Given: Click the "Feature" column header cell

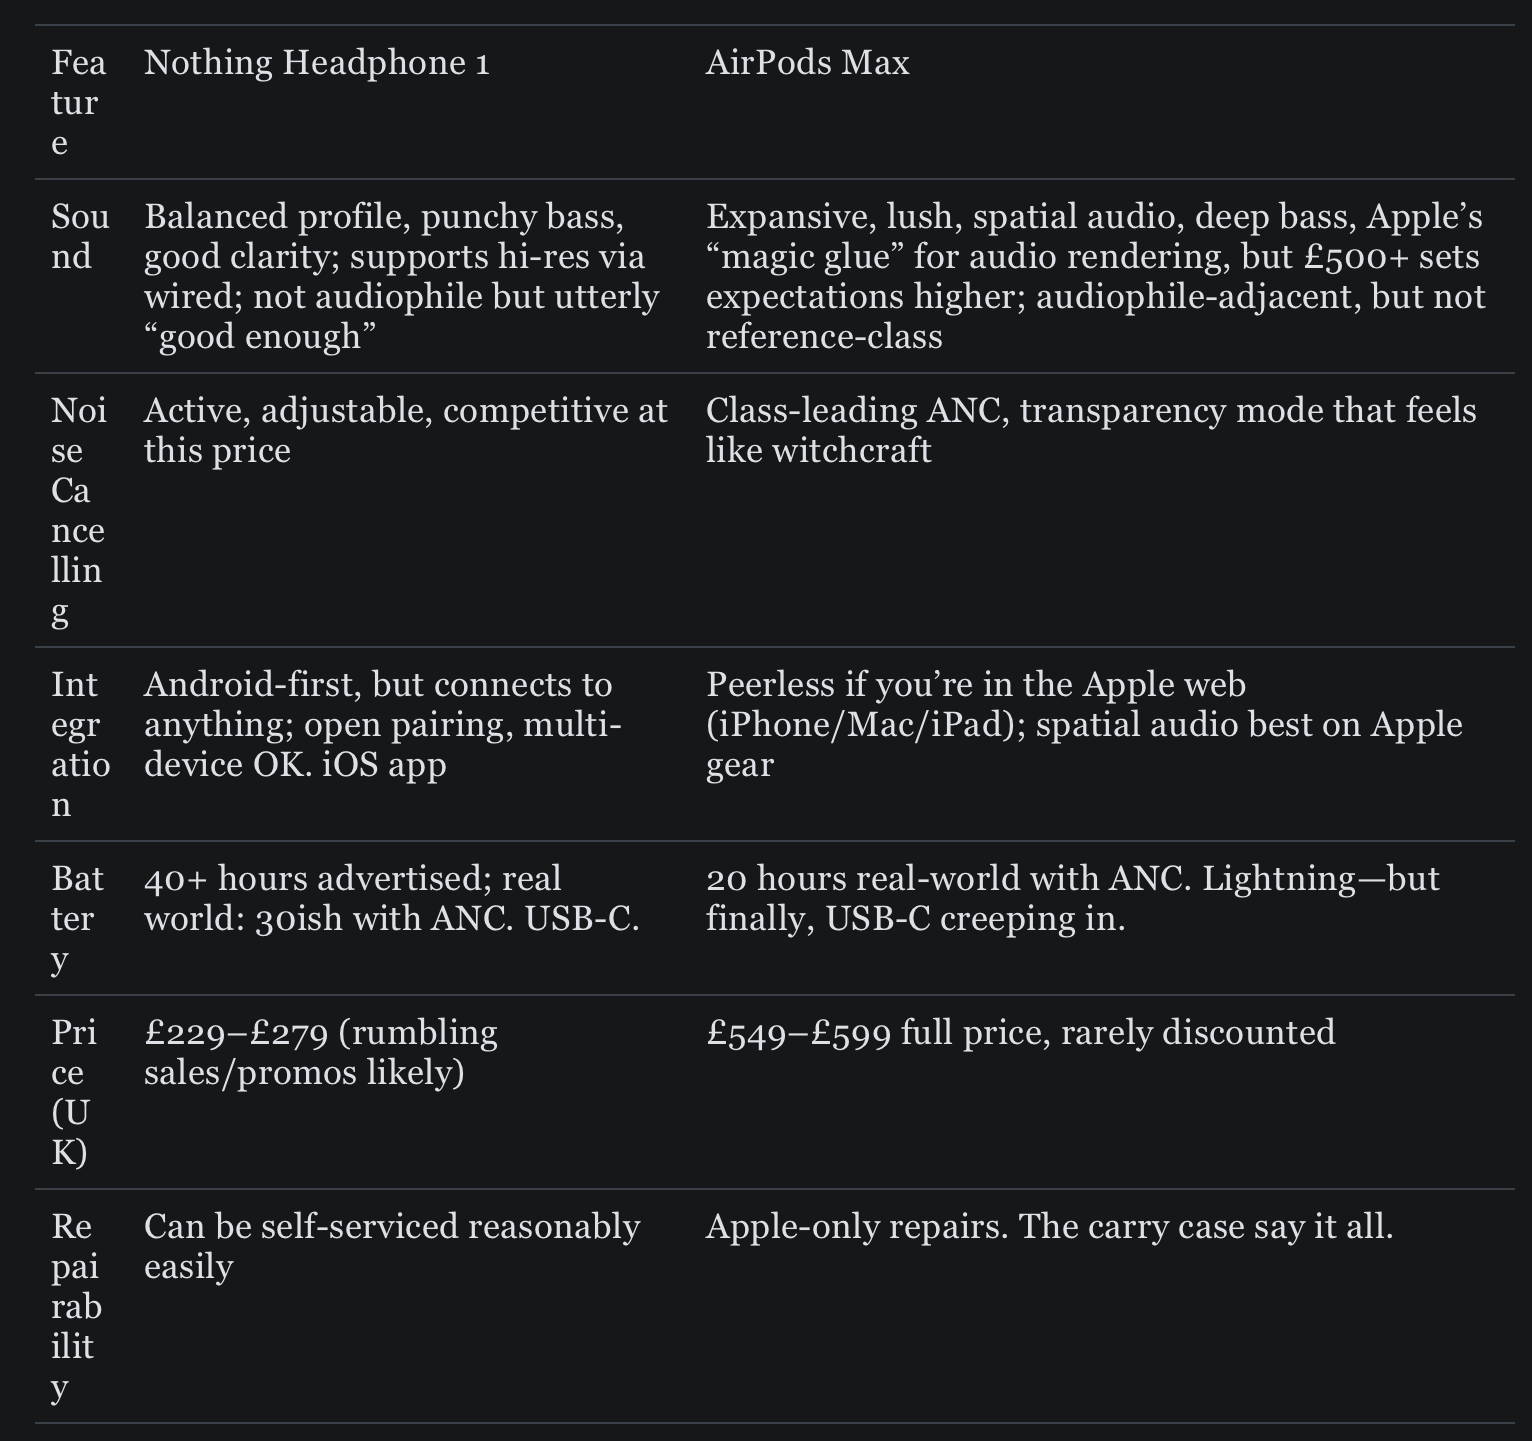Looking at the screenshot, I should pos(78,103).
